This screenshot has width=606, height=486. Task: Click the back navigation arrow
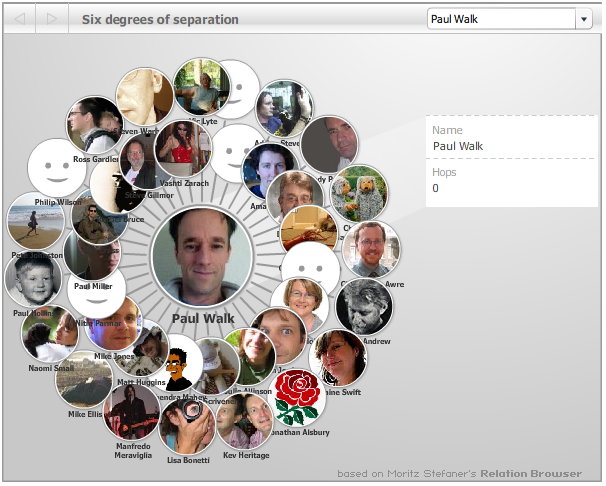(20, 18)
